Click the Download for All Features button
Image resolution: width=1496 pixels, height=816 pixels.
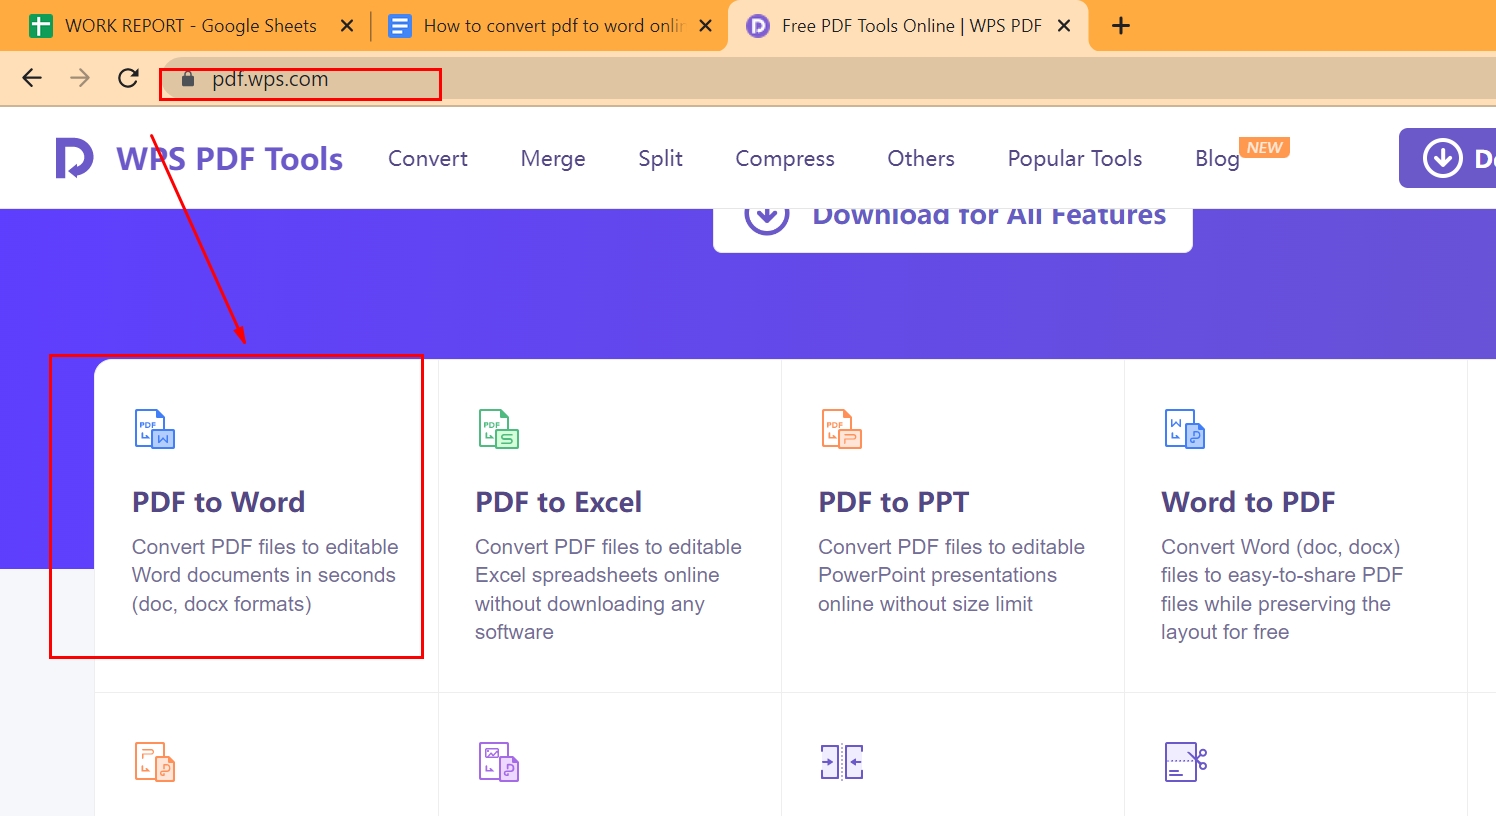pos(952,214)
